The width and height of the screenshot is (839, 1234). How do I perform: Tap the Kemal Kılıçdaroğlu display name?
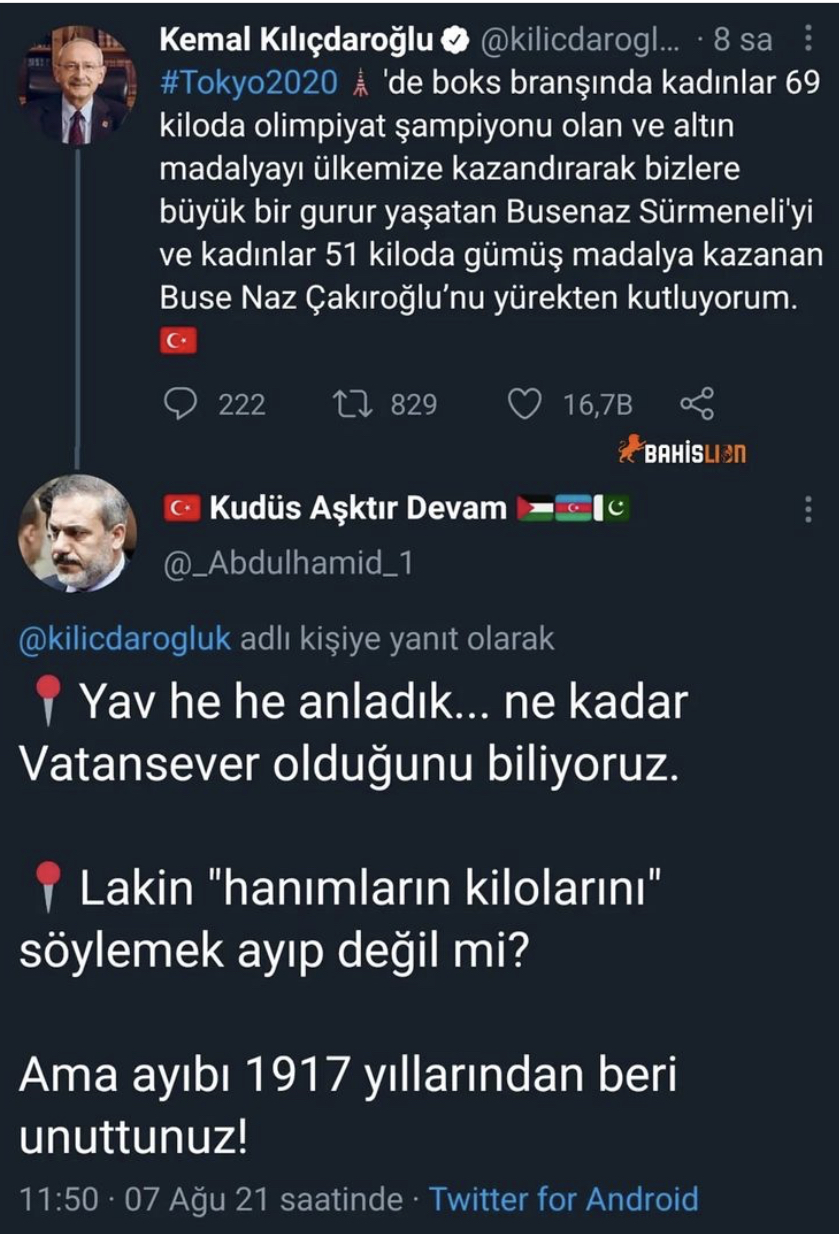[297, 41]
